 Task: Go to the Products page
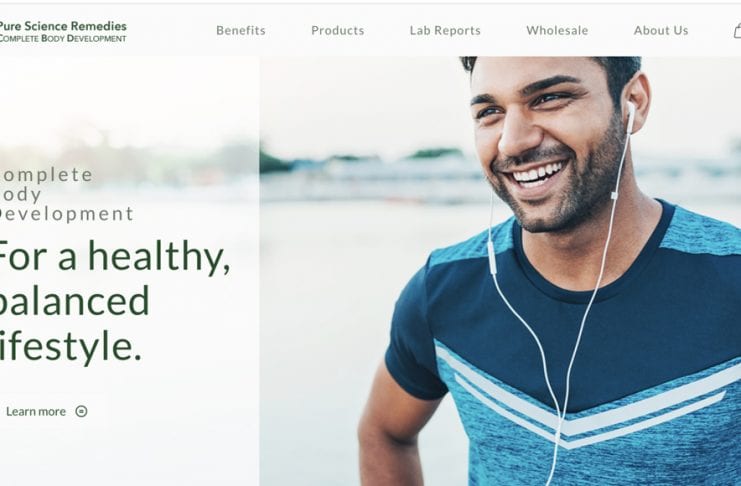(x=337, y=31)
